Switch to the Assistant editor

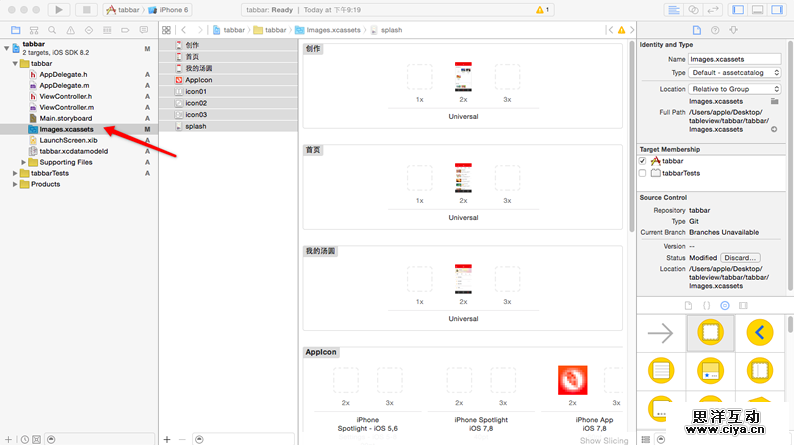693,10
